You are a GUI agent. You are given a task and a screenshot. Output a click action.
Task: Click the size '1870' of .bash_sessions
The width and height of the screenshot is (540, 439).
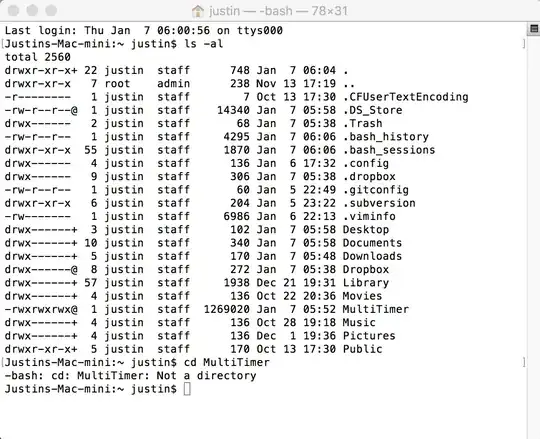click(x=237, y=150)
